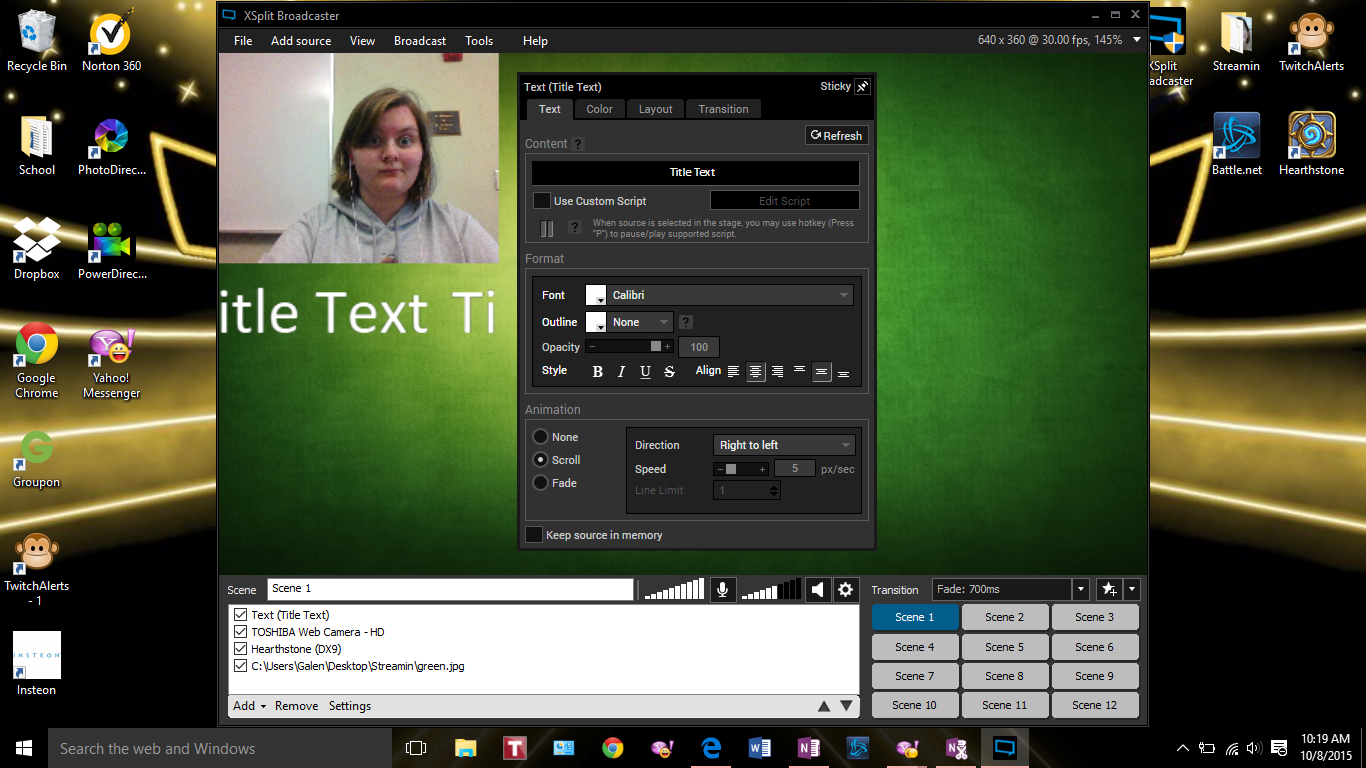1366x768 pixels.
Task: Apply bold text style
Action: pyautogui.click(x=597, y=371)
